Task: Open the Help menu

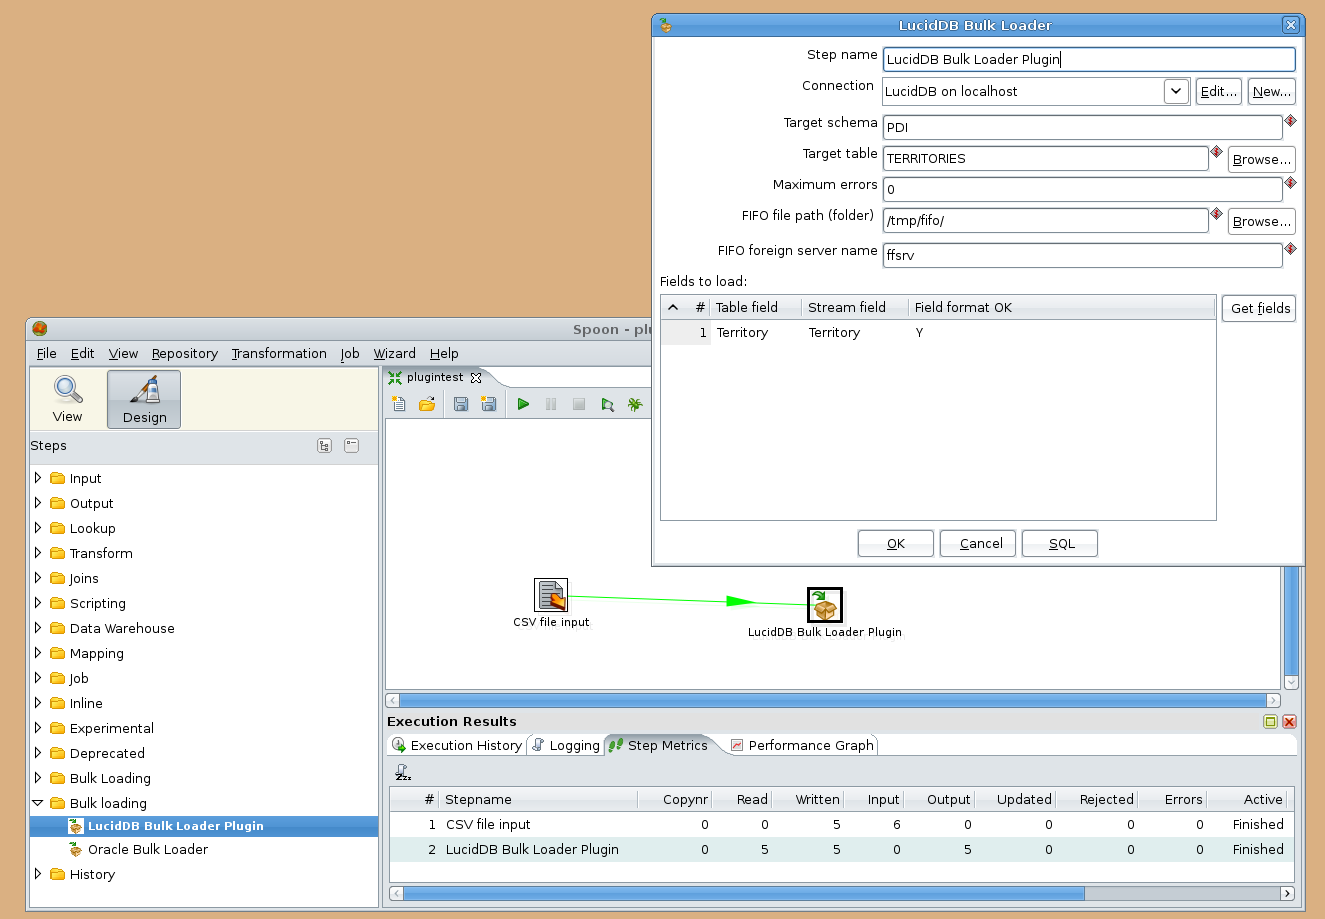Action: (x=444, y=353)
